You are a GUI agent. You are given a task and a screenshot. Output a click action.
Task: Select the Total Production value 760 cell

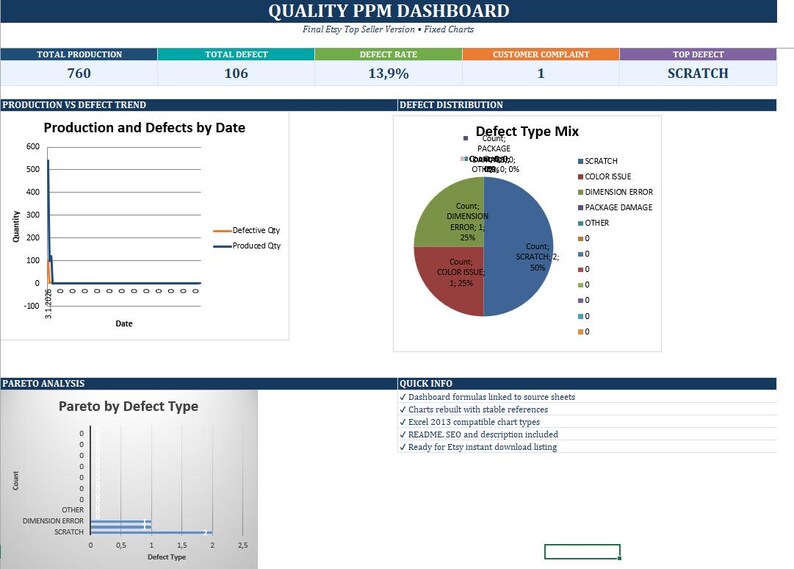tap(79, 73)
